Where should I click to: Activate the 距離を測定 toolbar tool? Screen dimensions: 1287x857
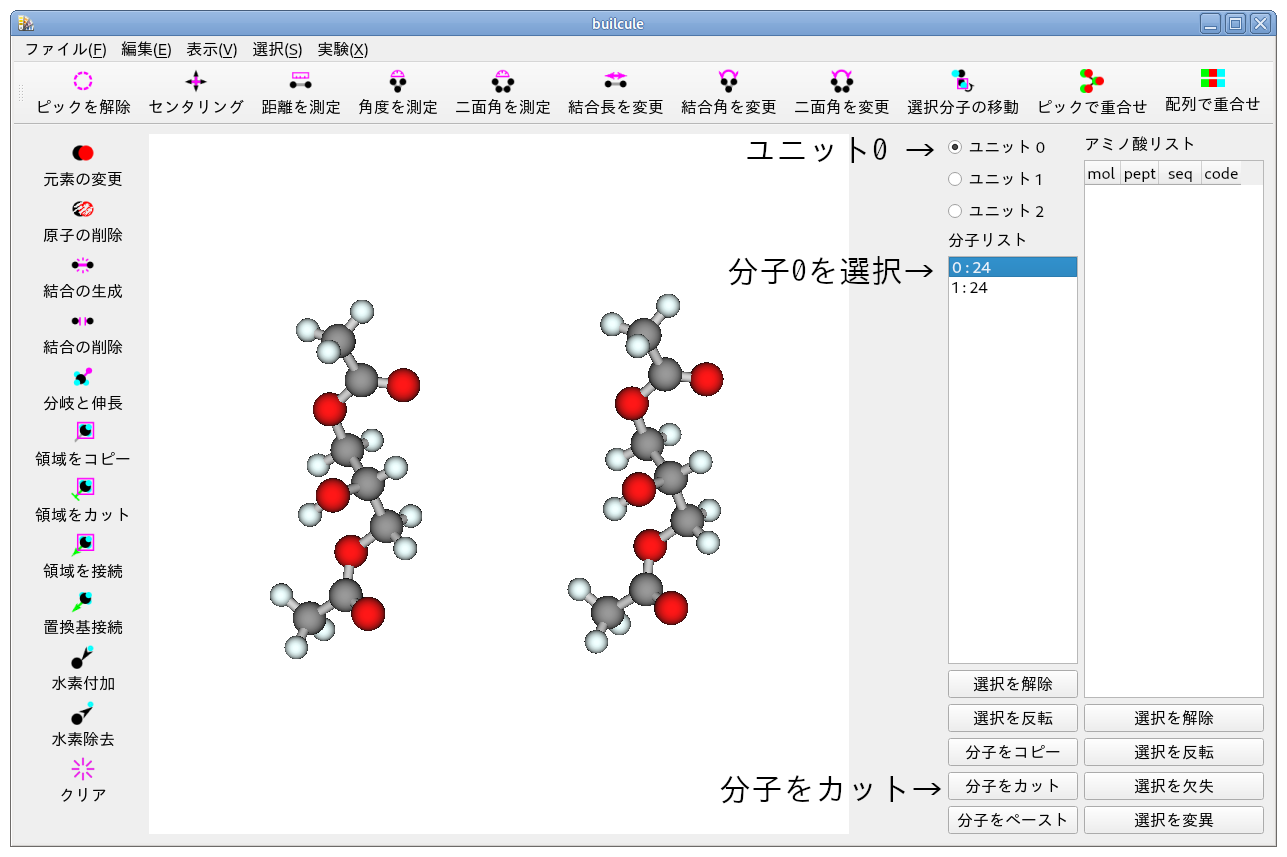click(x=299, y=93)
